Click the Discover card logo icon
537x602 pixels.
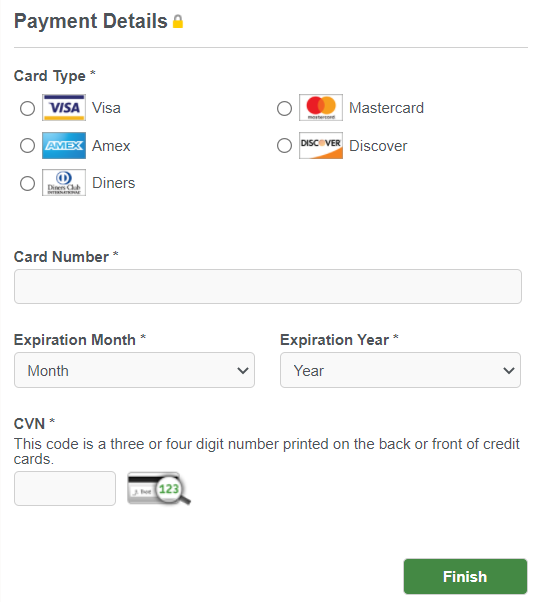[321, 146]
